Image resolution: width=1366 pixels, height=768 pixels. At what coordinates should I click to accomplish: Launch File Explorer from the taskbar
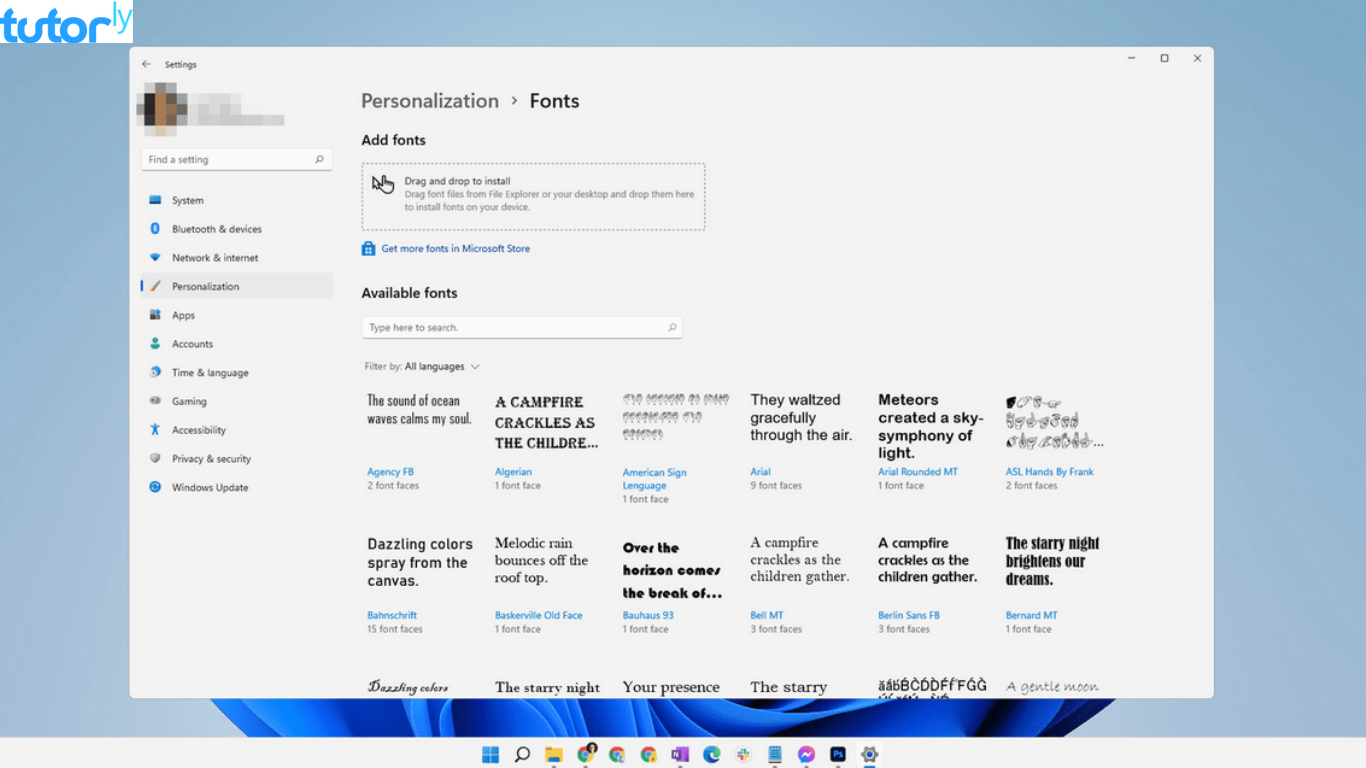(x=553, y=755)
